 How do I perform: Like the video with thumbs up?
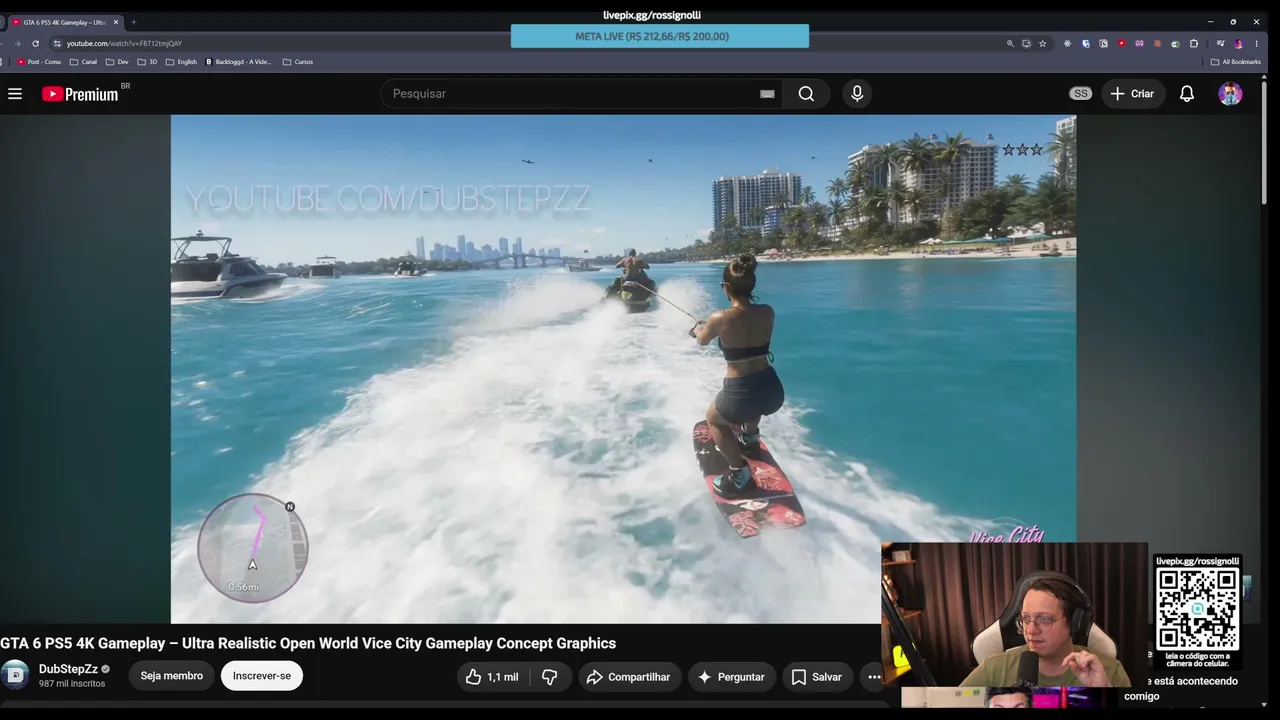click(x=493, y=677)
